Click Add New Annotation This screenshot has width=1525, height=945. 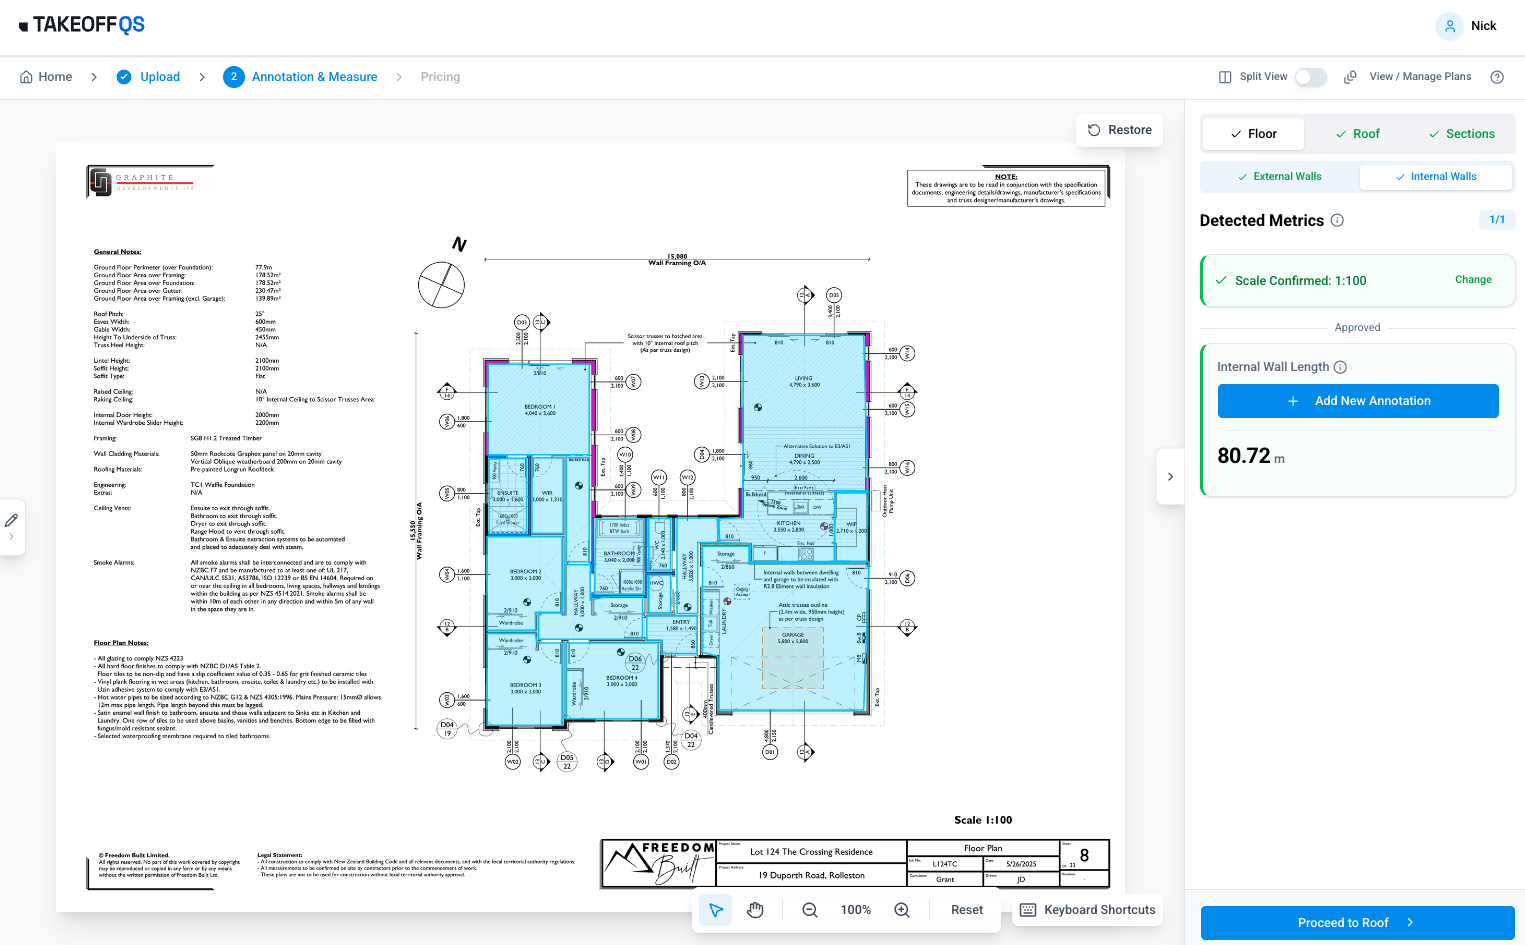click(1357, 400)
